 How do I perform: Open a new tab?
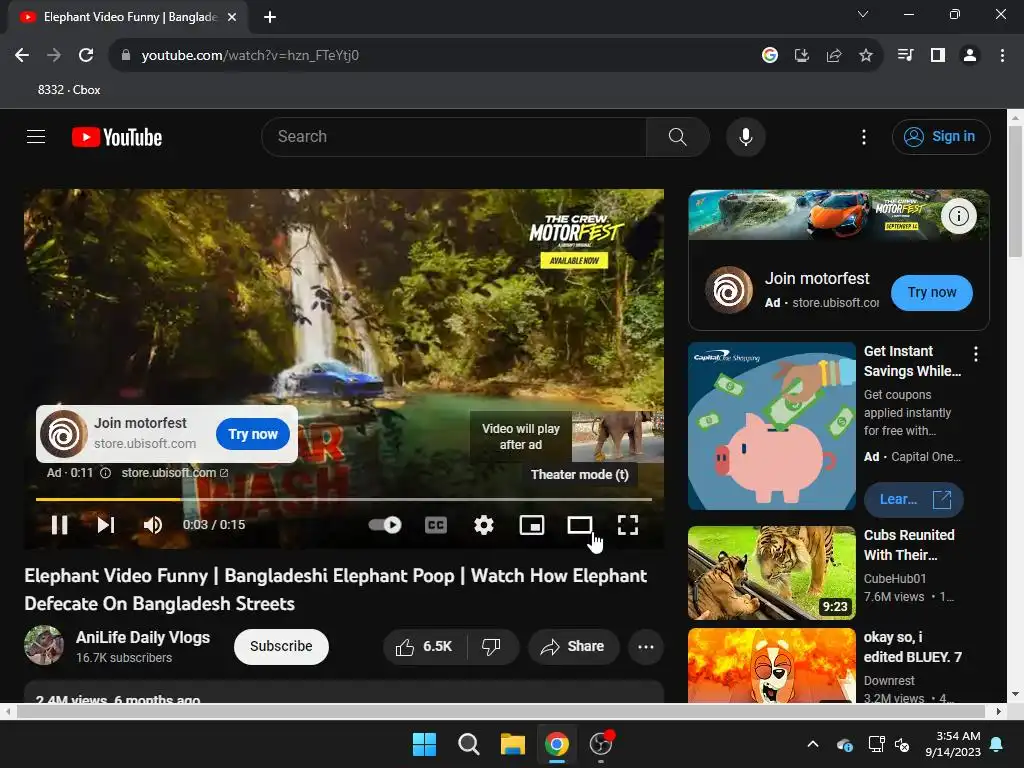(270, 17)
